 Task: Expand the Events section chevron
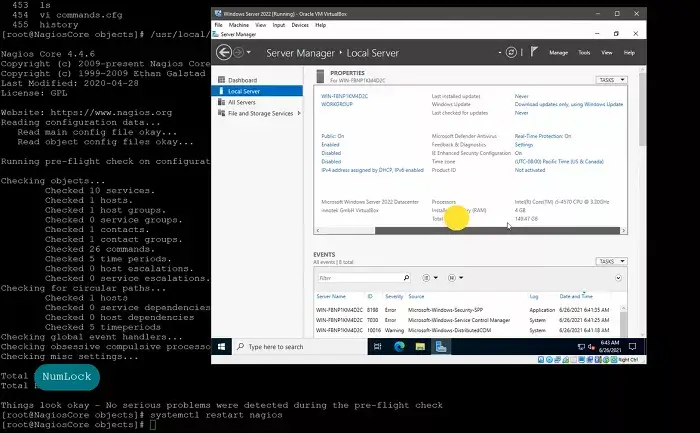(x=619, y=277)
